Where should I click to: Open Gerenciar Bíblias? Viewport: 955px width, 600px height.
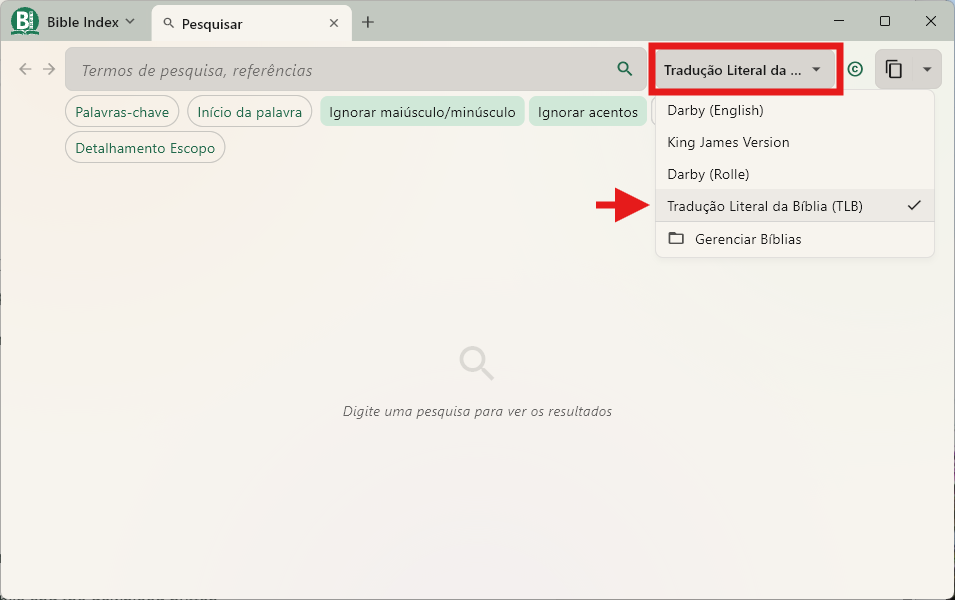795,239
